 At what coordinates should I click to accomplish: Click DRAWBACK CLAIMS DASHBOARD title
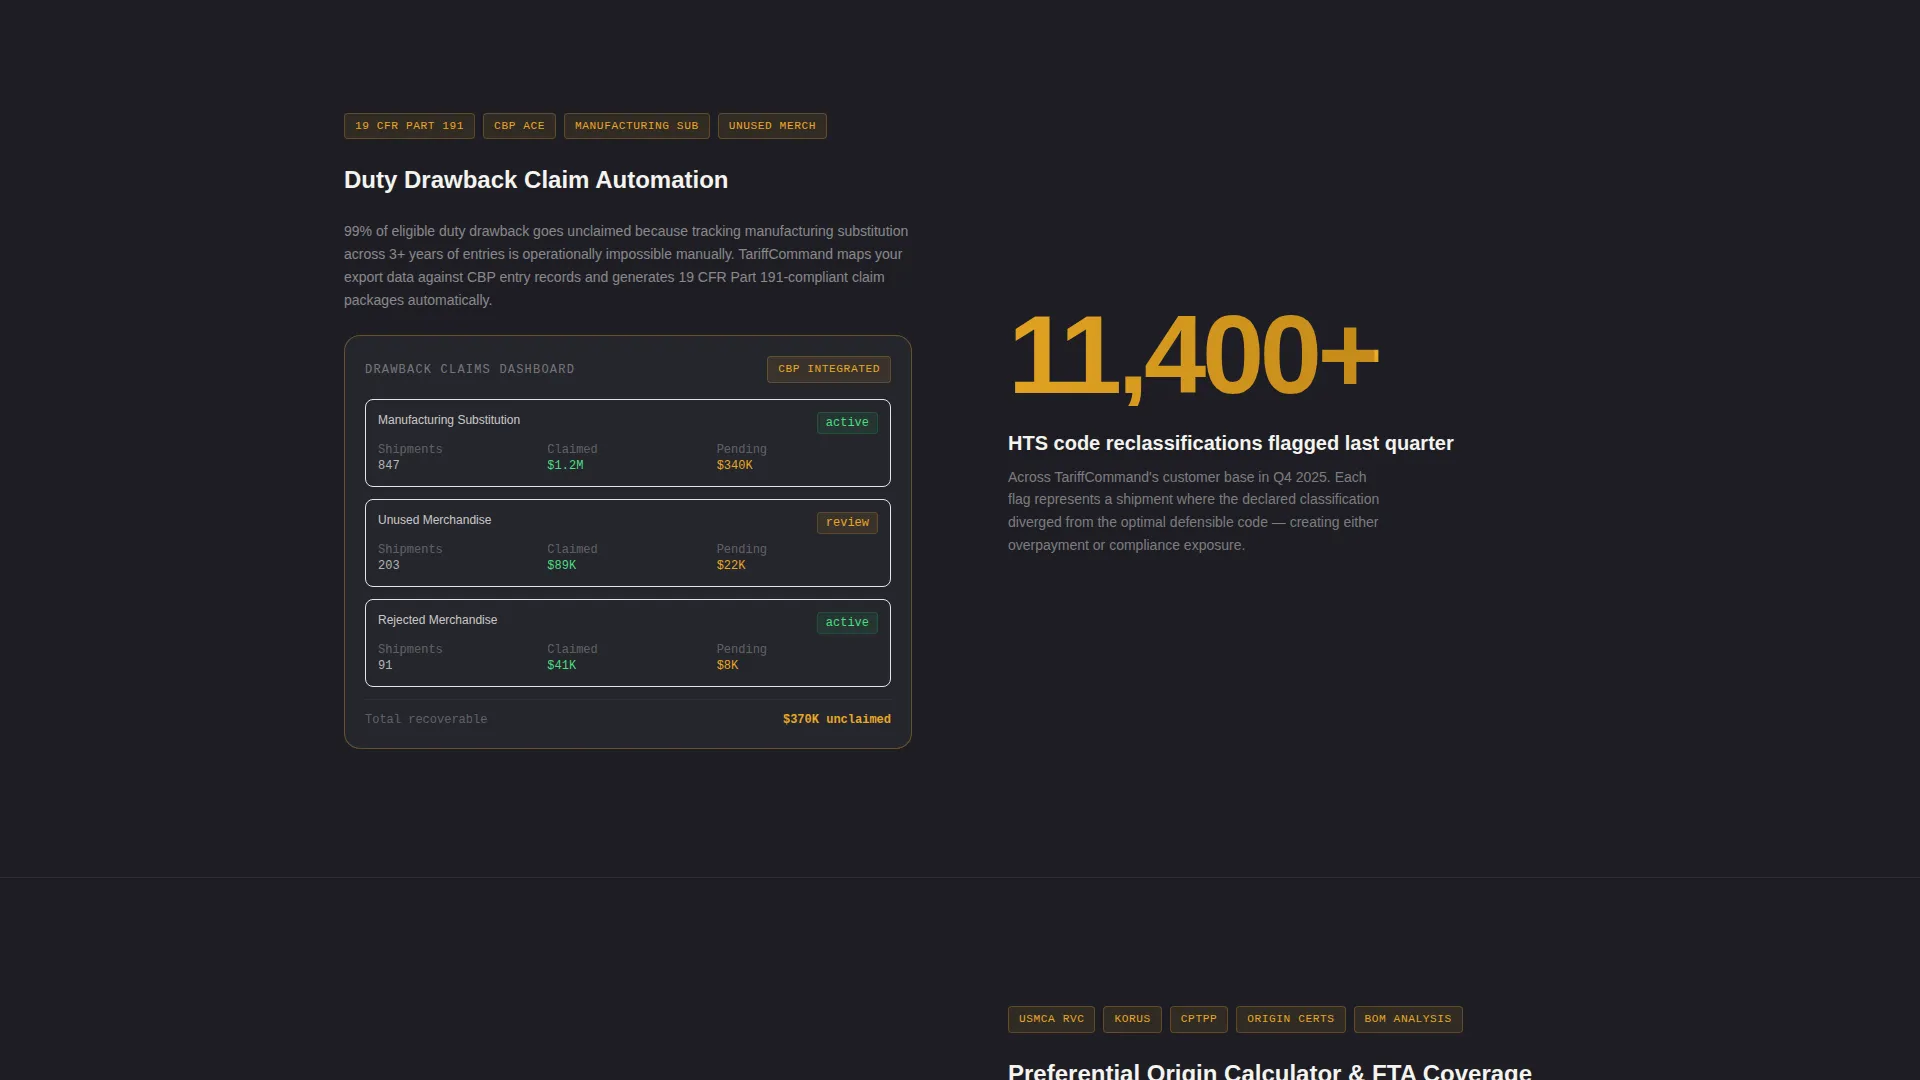point(470,369)
